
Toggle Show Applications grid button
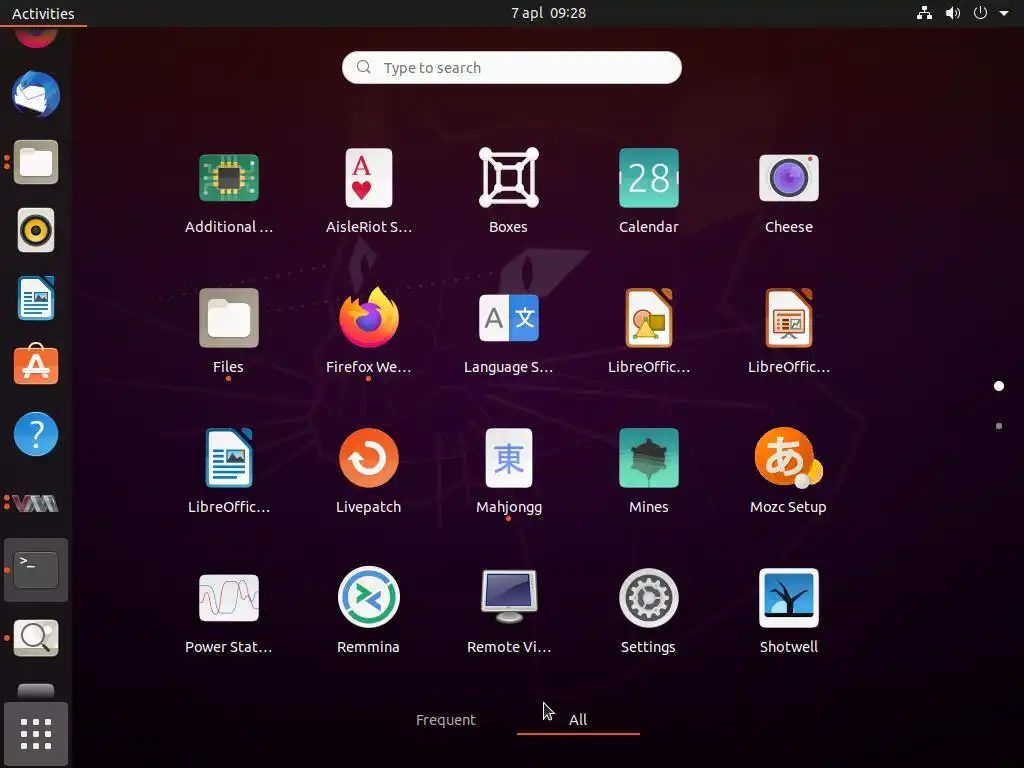pos(36,734)
